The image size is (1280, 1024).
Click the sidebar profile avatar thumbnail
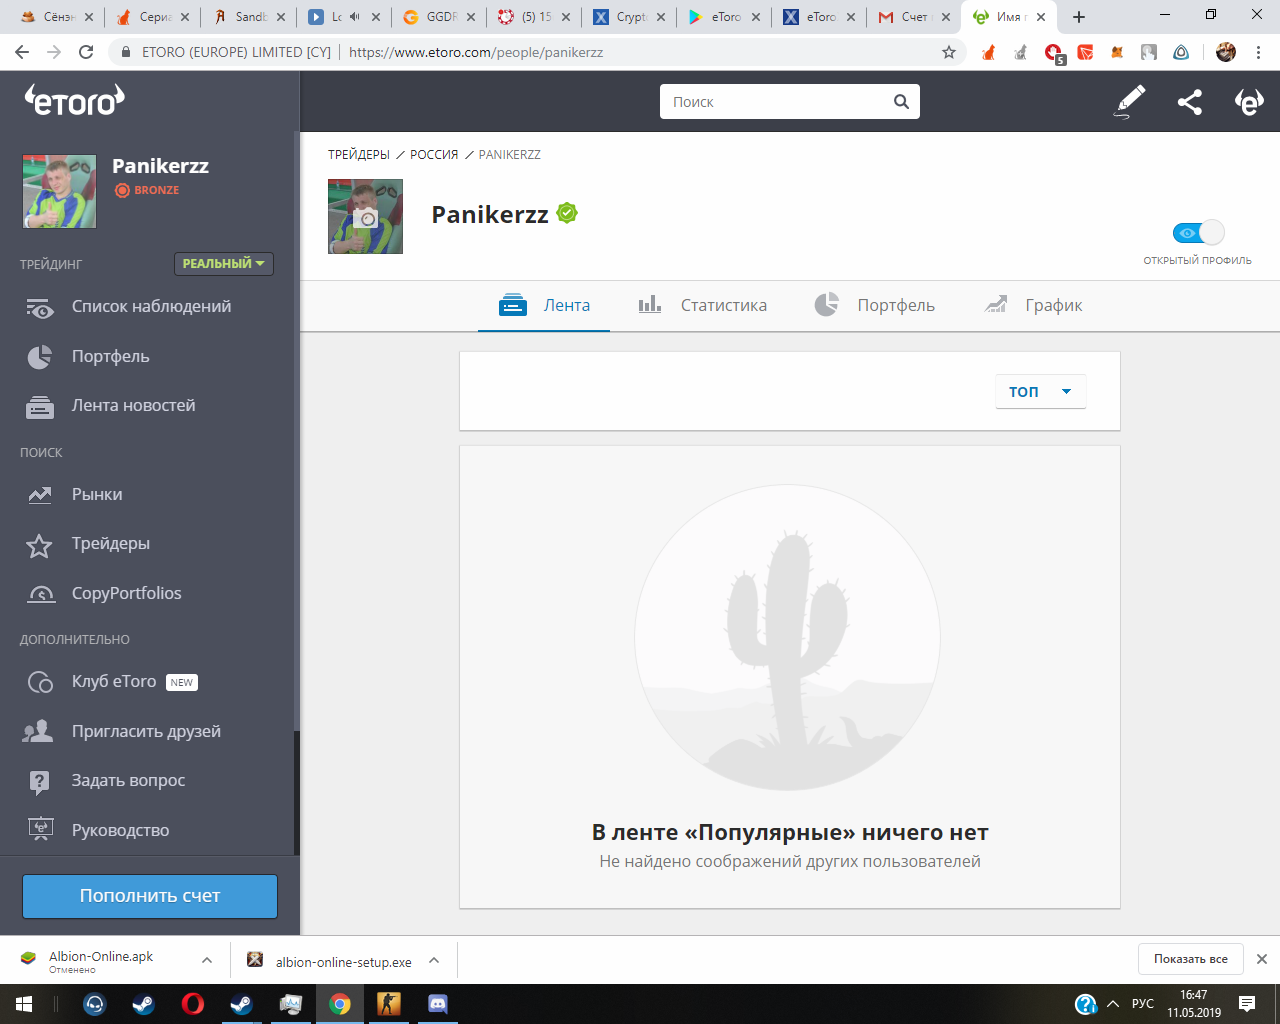click(x=60, y=191)
